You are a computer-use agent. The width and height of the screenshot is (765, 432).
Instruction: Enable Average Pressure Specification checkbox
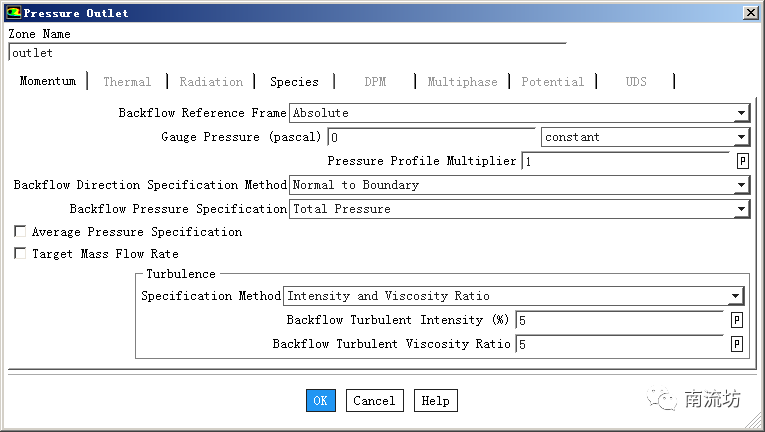coord(20,232)
